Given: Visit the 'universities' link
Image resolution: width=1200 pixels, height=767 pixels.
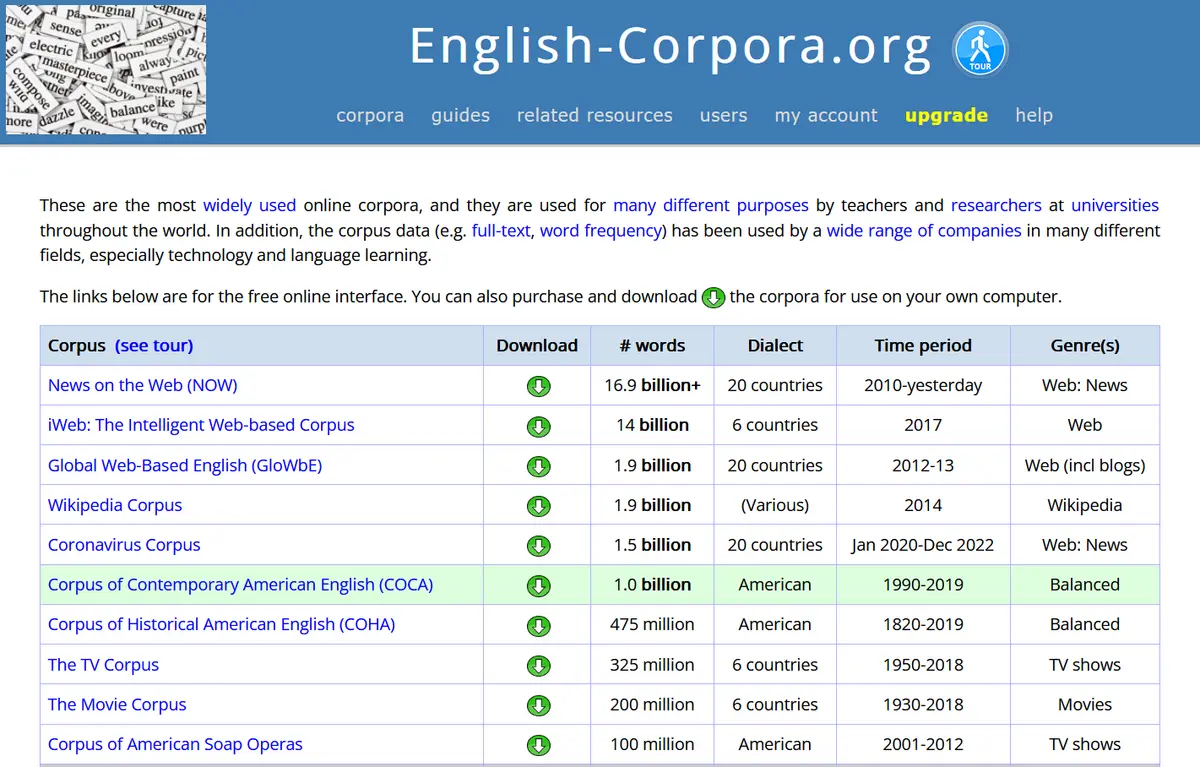Looking at the screenshot, I should tap(1115, 205).
